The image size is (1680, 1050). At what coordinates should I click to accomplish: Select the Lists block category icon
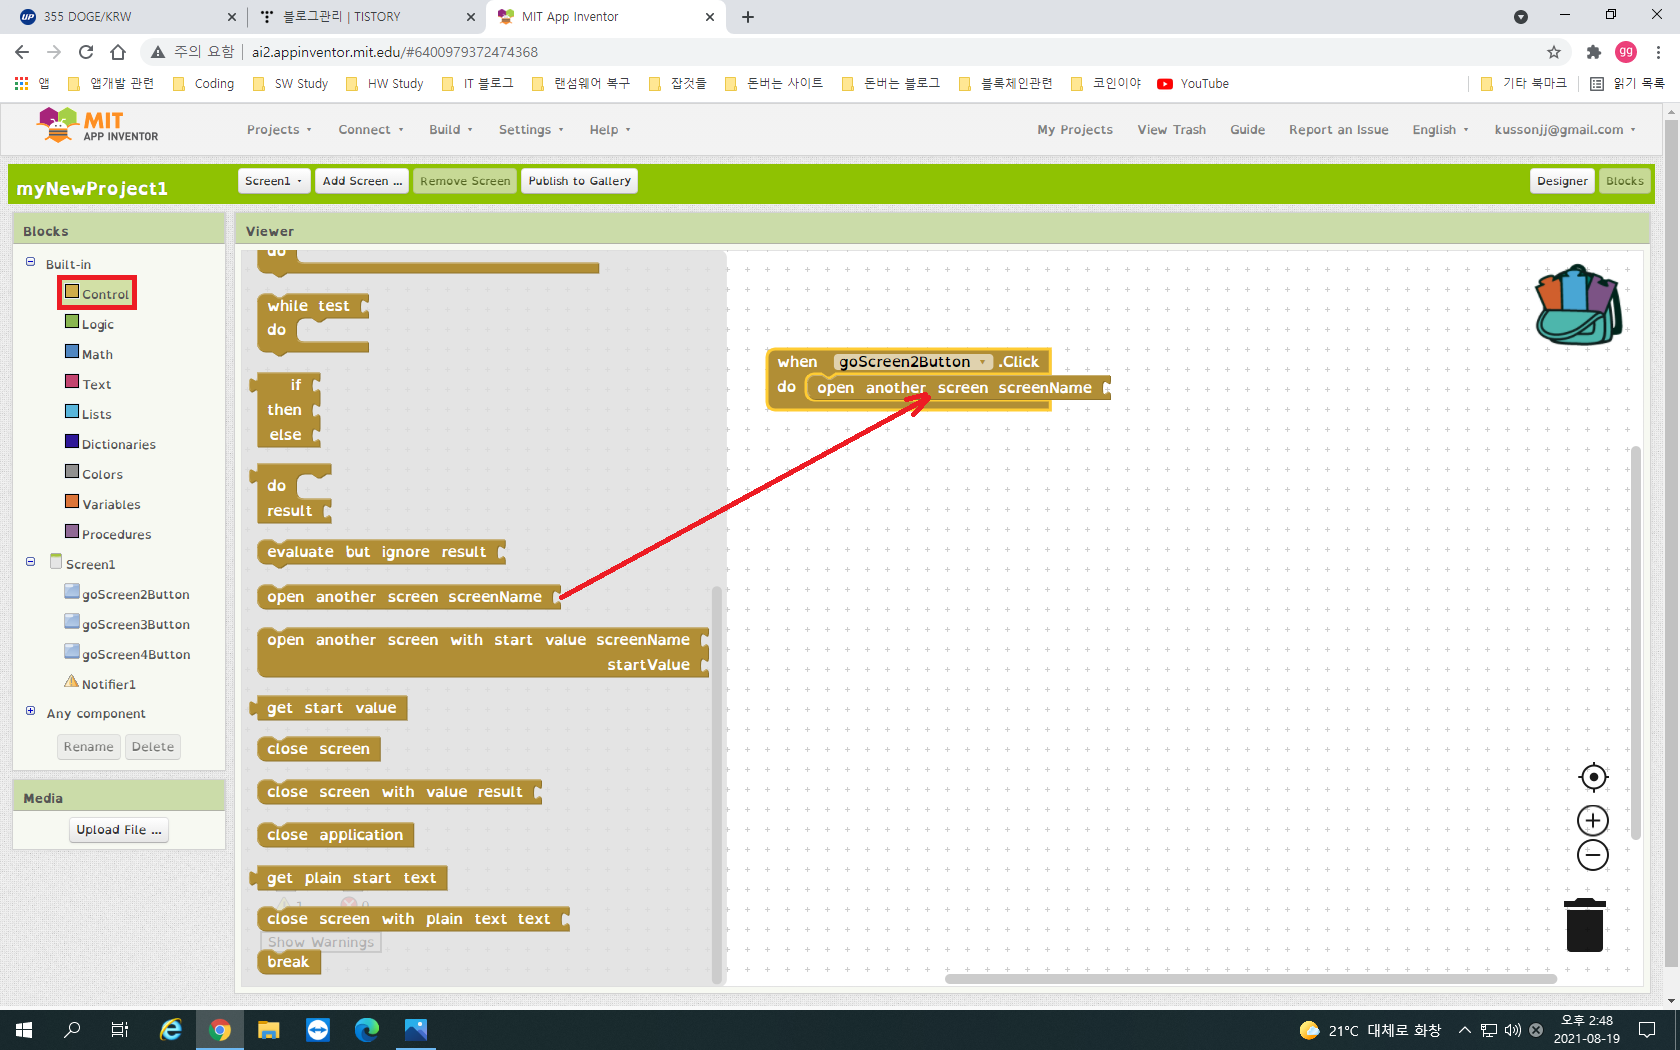point(72,412)
